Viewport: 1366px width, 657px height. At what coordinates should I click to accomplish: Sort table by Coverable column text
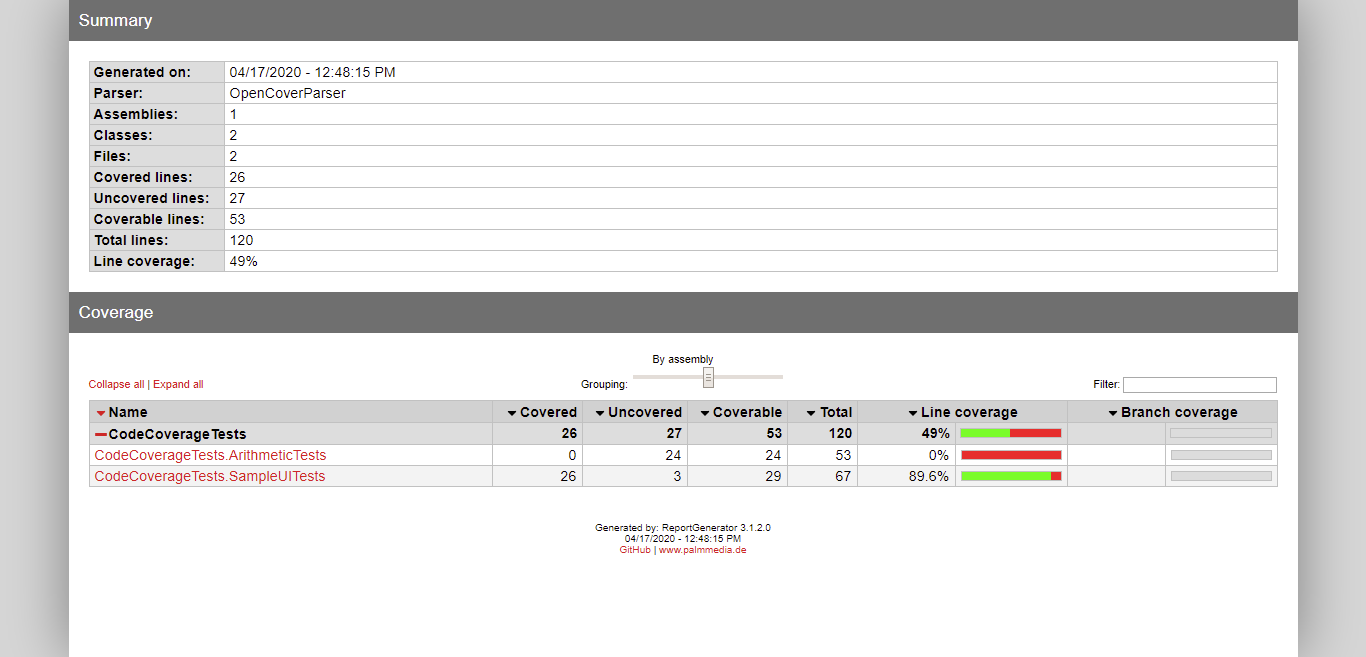coord(747,412)
